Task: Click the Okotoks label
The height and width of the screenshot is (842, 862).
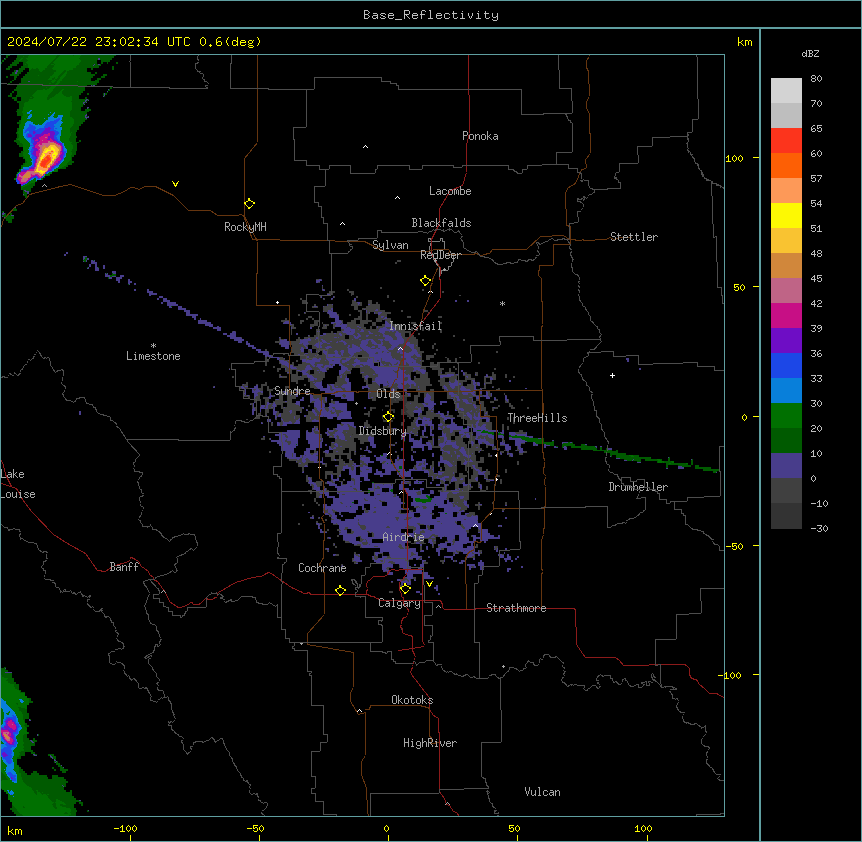Action: coord(412,700)
